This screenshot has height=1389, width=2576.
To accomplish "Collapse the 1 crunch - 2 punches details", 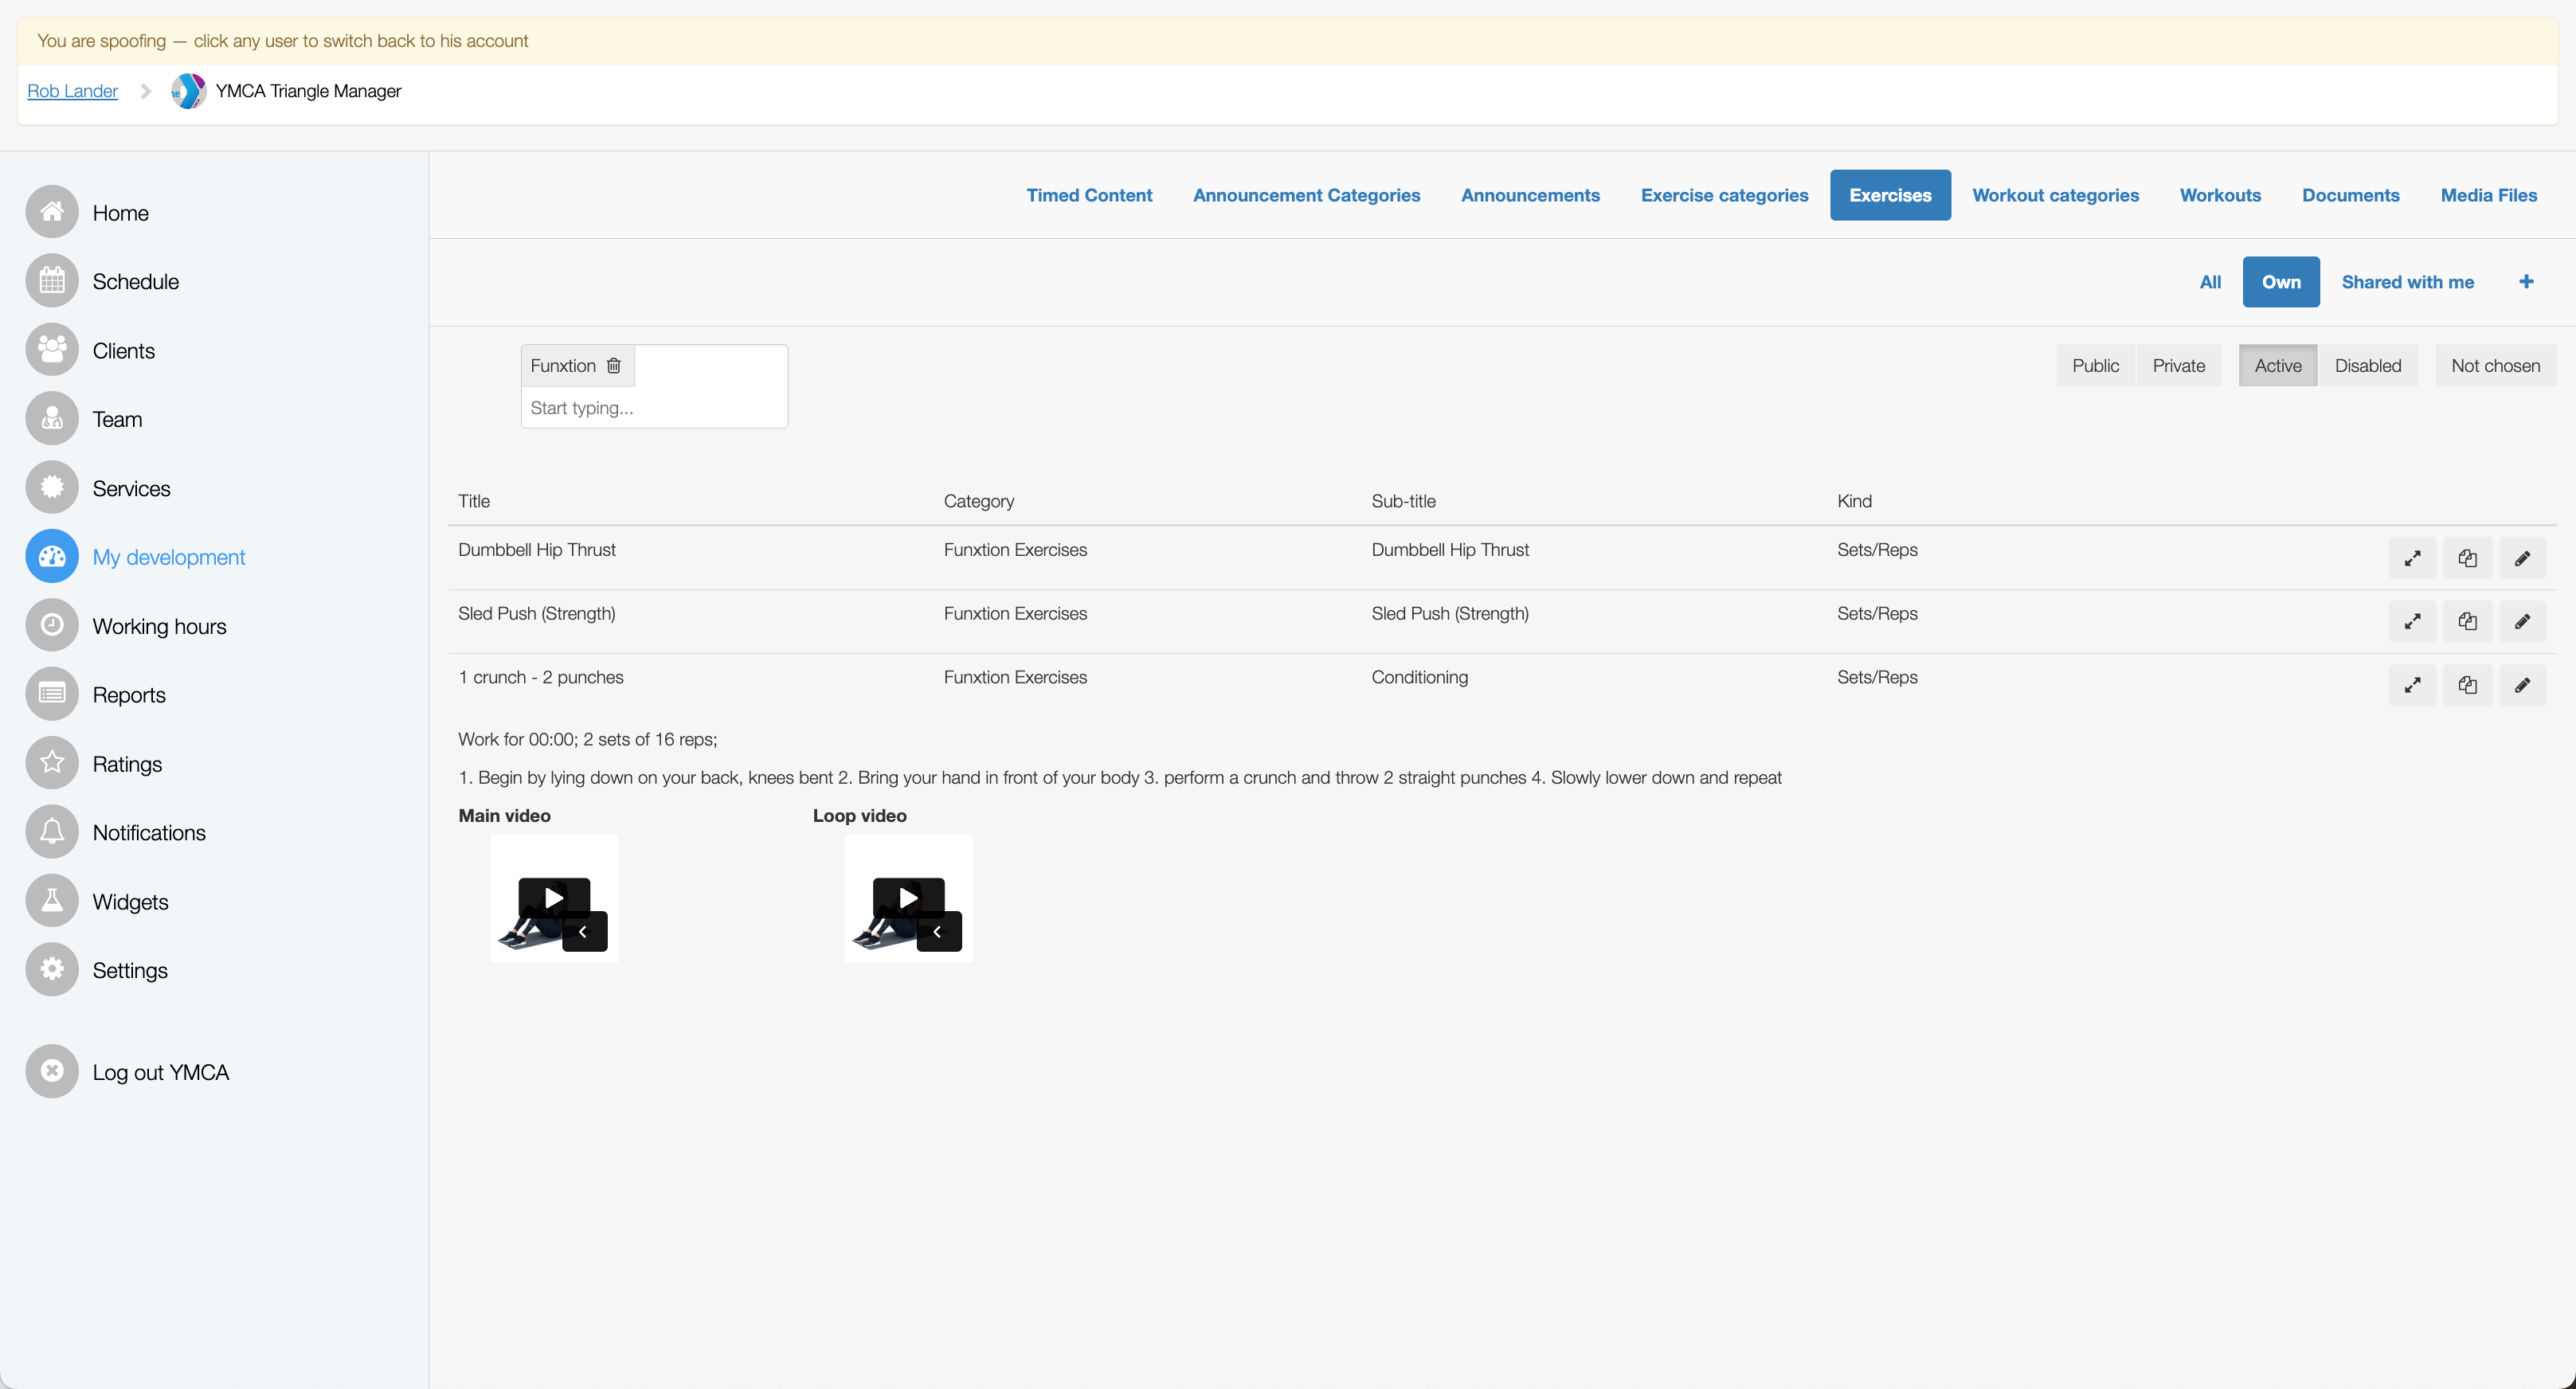I will 2412,686.
